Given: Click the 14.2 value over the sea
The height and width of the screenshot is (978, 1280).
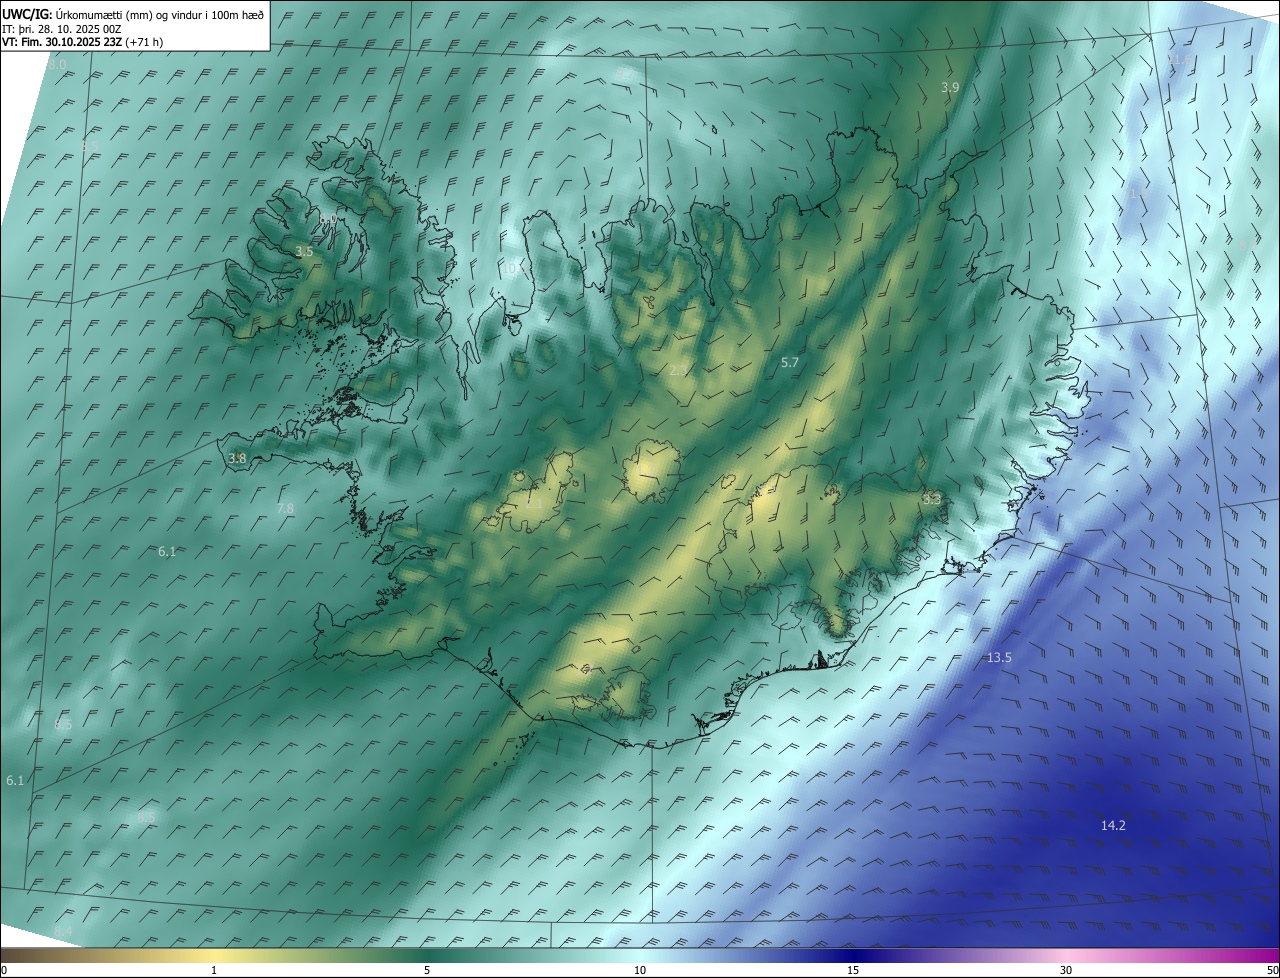Looking at the screenshot, I should pyautogui.click(x=1113, y=826).
